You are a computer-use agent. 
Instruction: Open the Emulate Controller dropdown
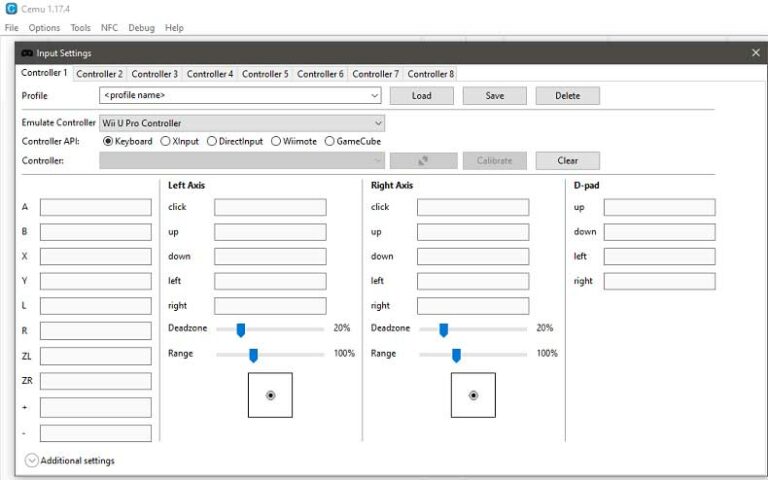[240, 123]
